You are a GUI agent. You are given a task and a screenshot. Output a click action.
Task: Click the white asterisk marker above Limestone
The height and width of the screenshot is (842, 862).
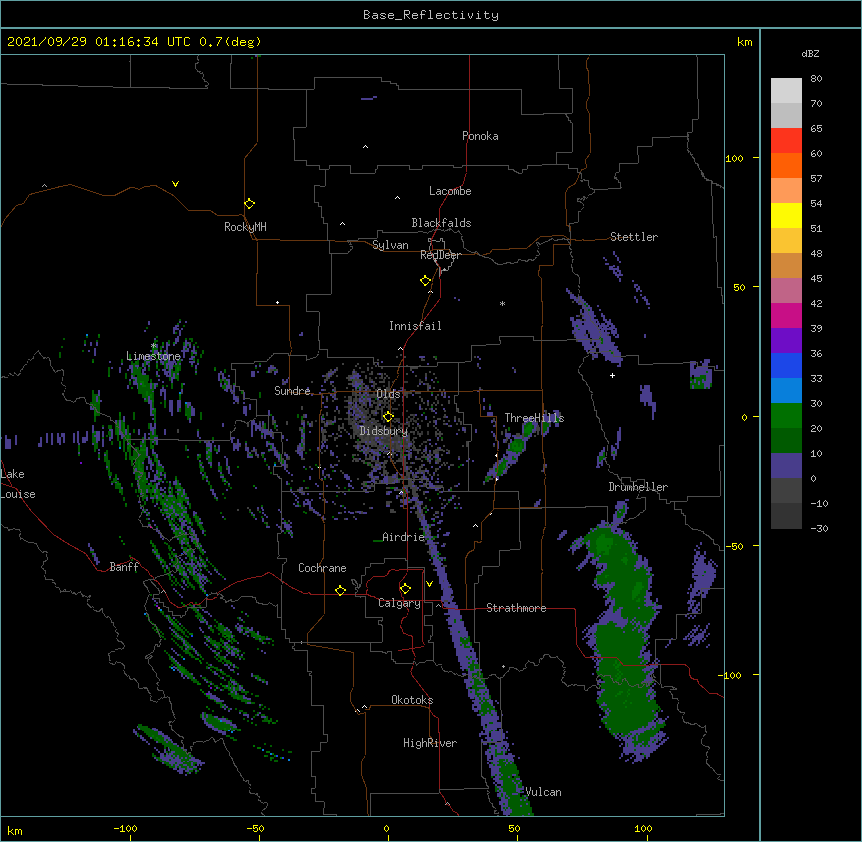click(x=153, y=346)
